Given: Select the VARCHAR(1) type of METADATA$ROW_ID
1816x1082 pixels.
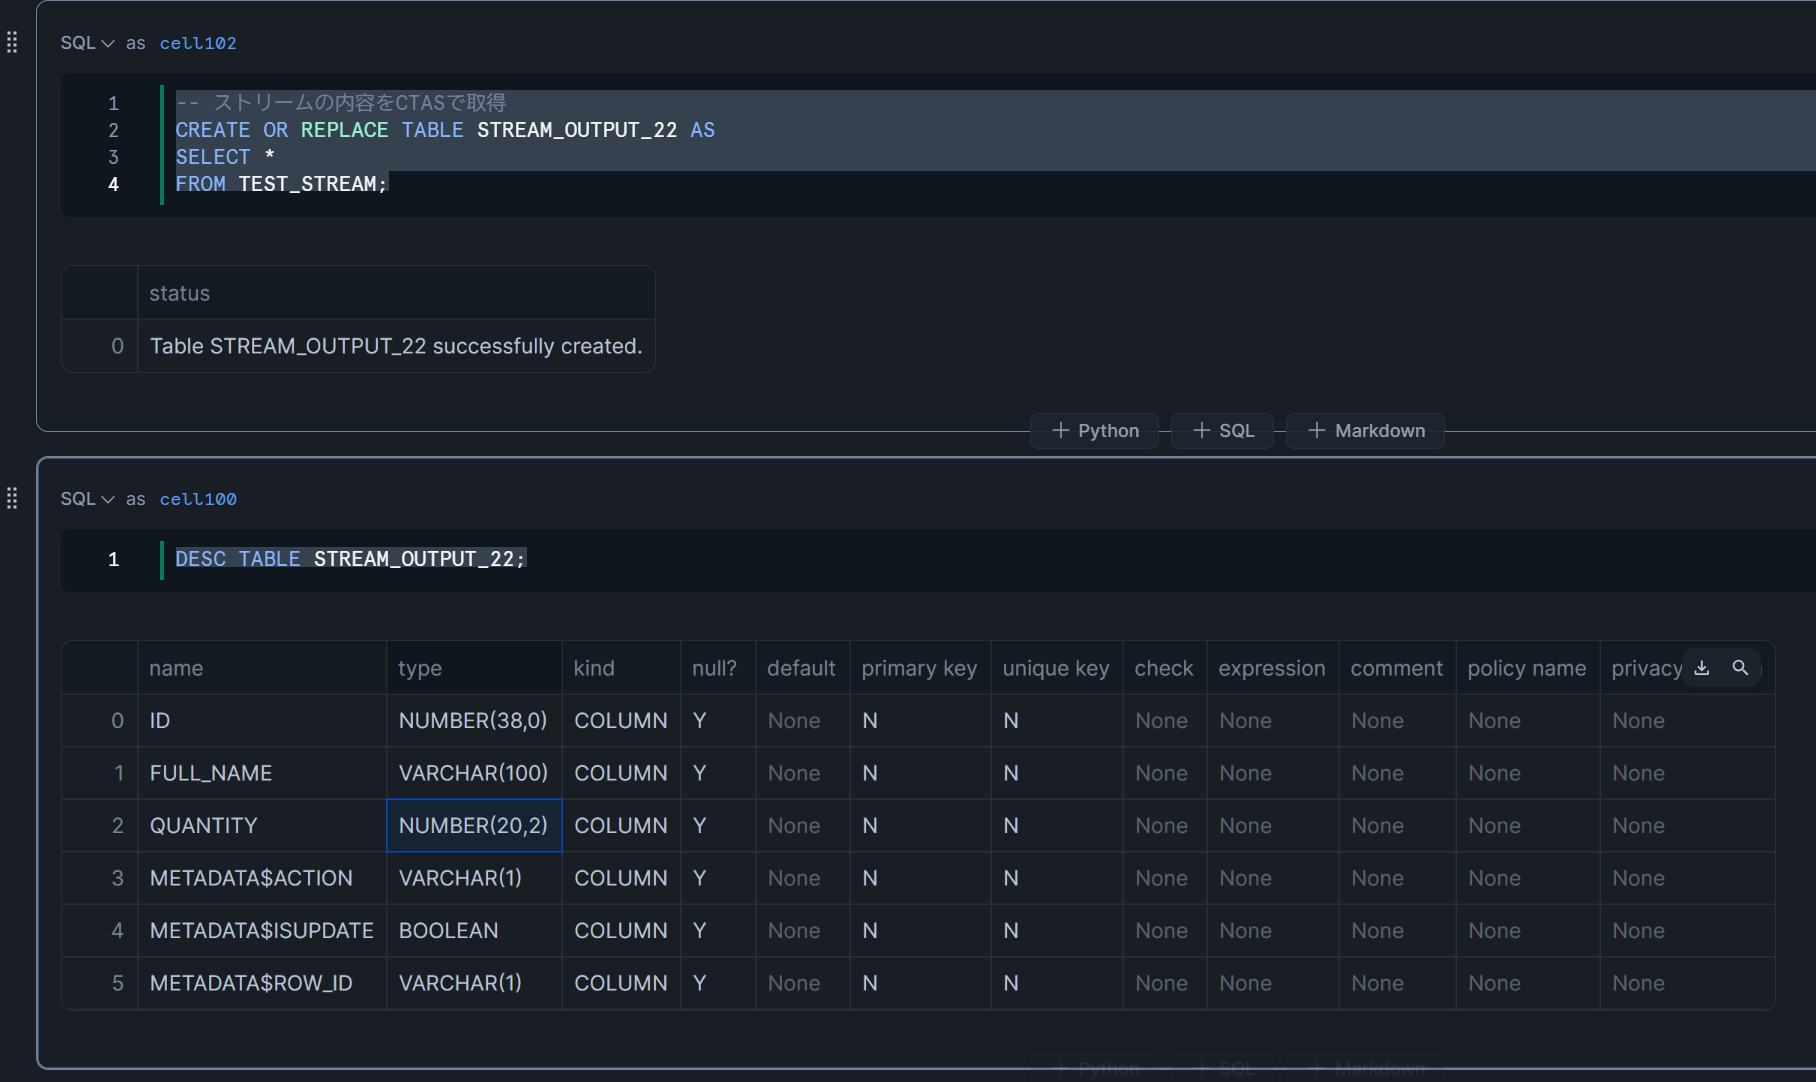Looking at the screenshot, I should 474,983.
